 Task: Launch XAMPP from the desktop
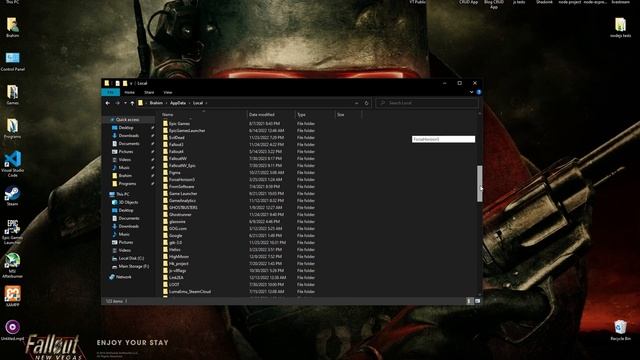point(12,296)
